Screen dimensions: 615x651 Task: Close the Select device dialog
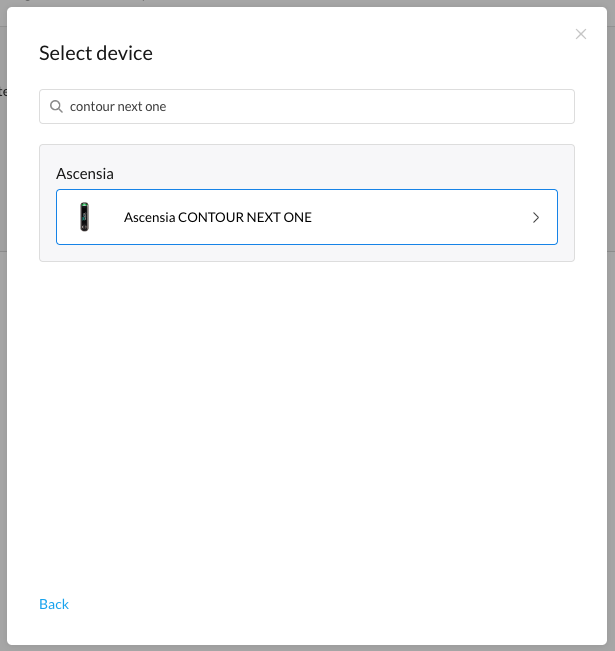581,34
